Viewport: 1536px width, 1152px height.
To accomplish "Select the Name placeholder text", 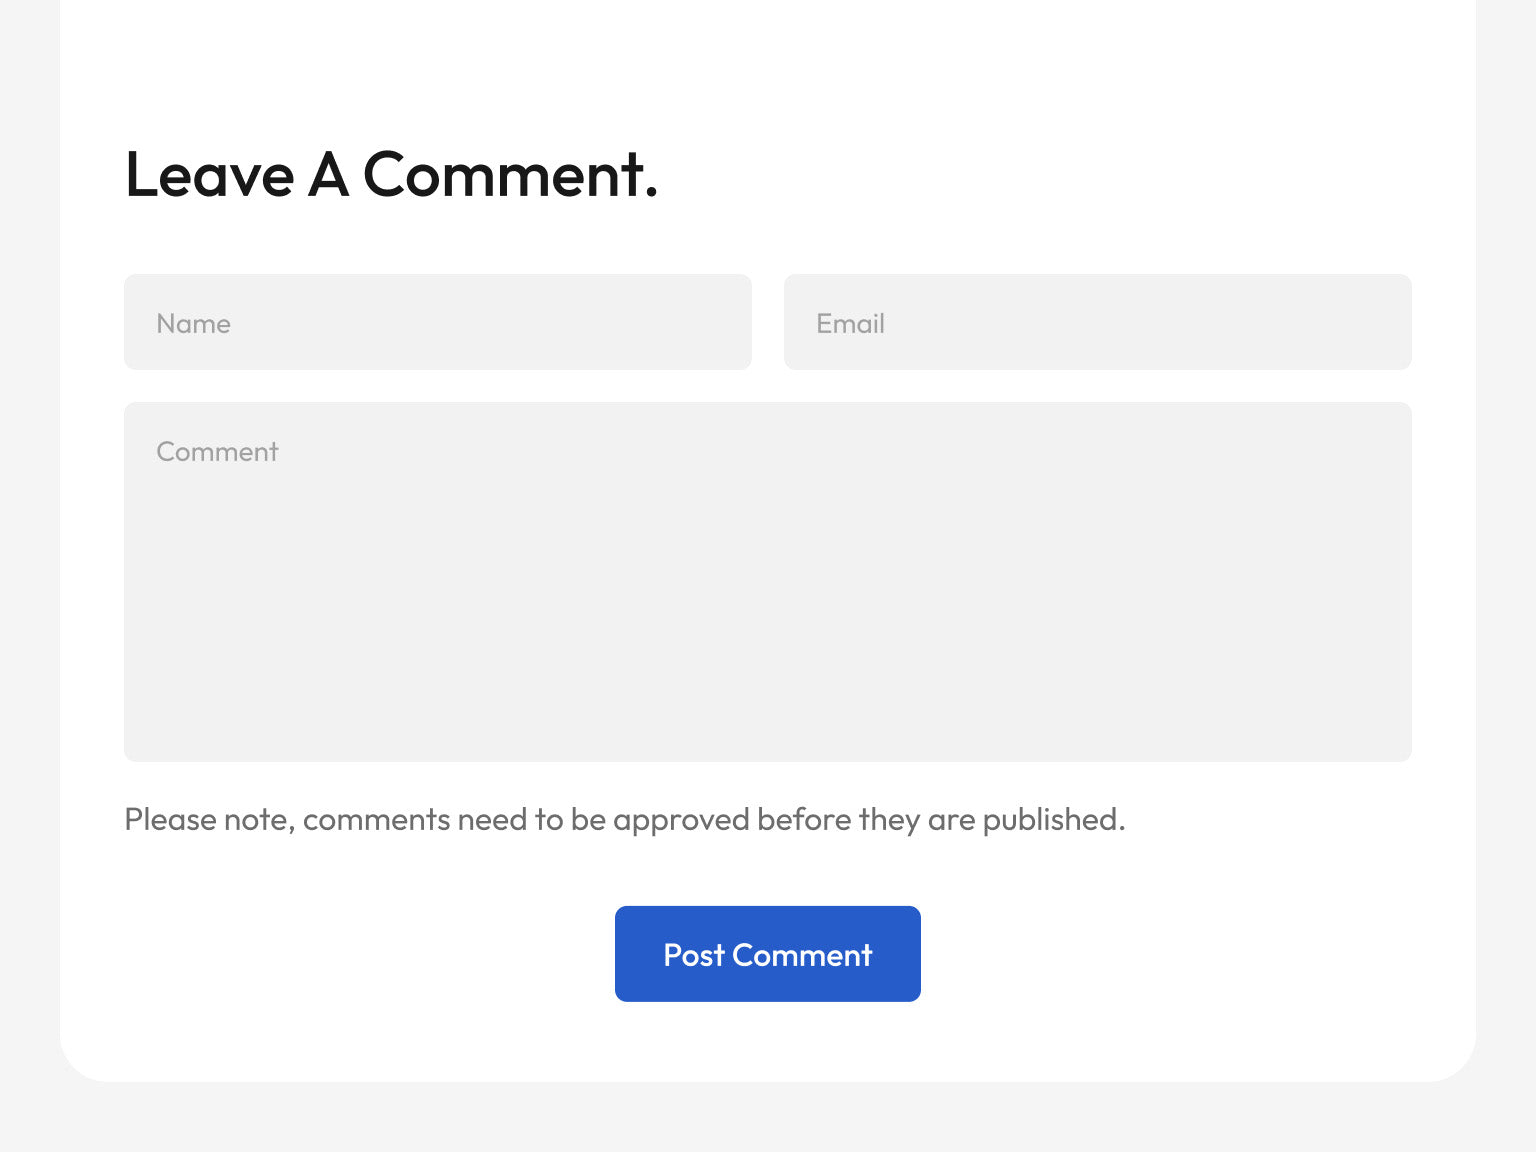I will [x=193, y=324].
